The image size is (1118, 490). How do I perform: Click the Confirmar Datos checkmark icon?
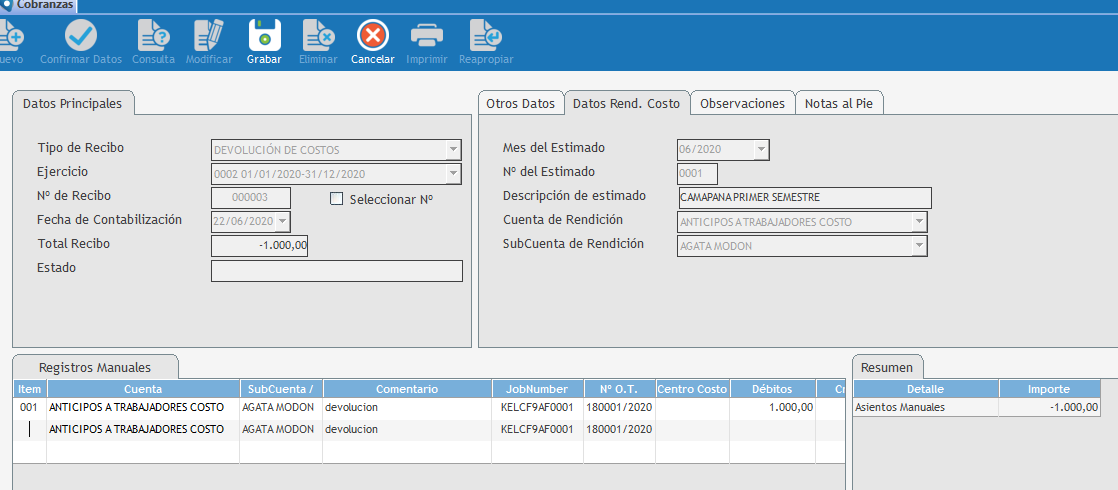[x=81, y=36]
